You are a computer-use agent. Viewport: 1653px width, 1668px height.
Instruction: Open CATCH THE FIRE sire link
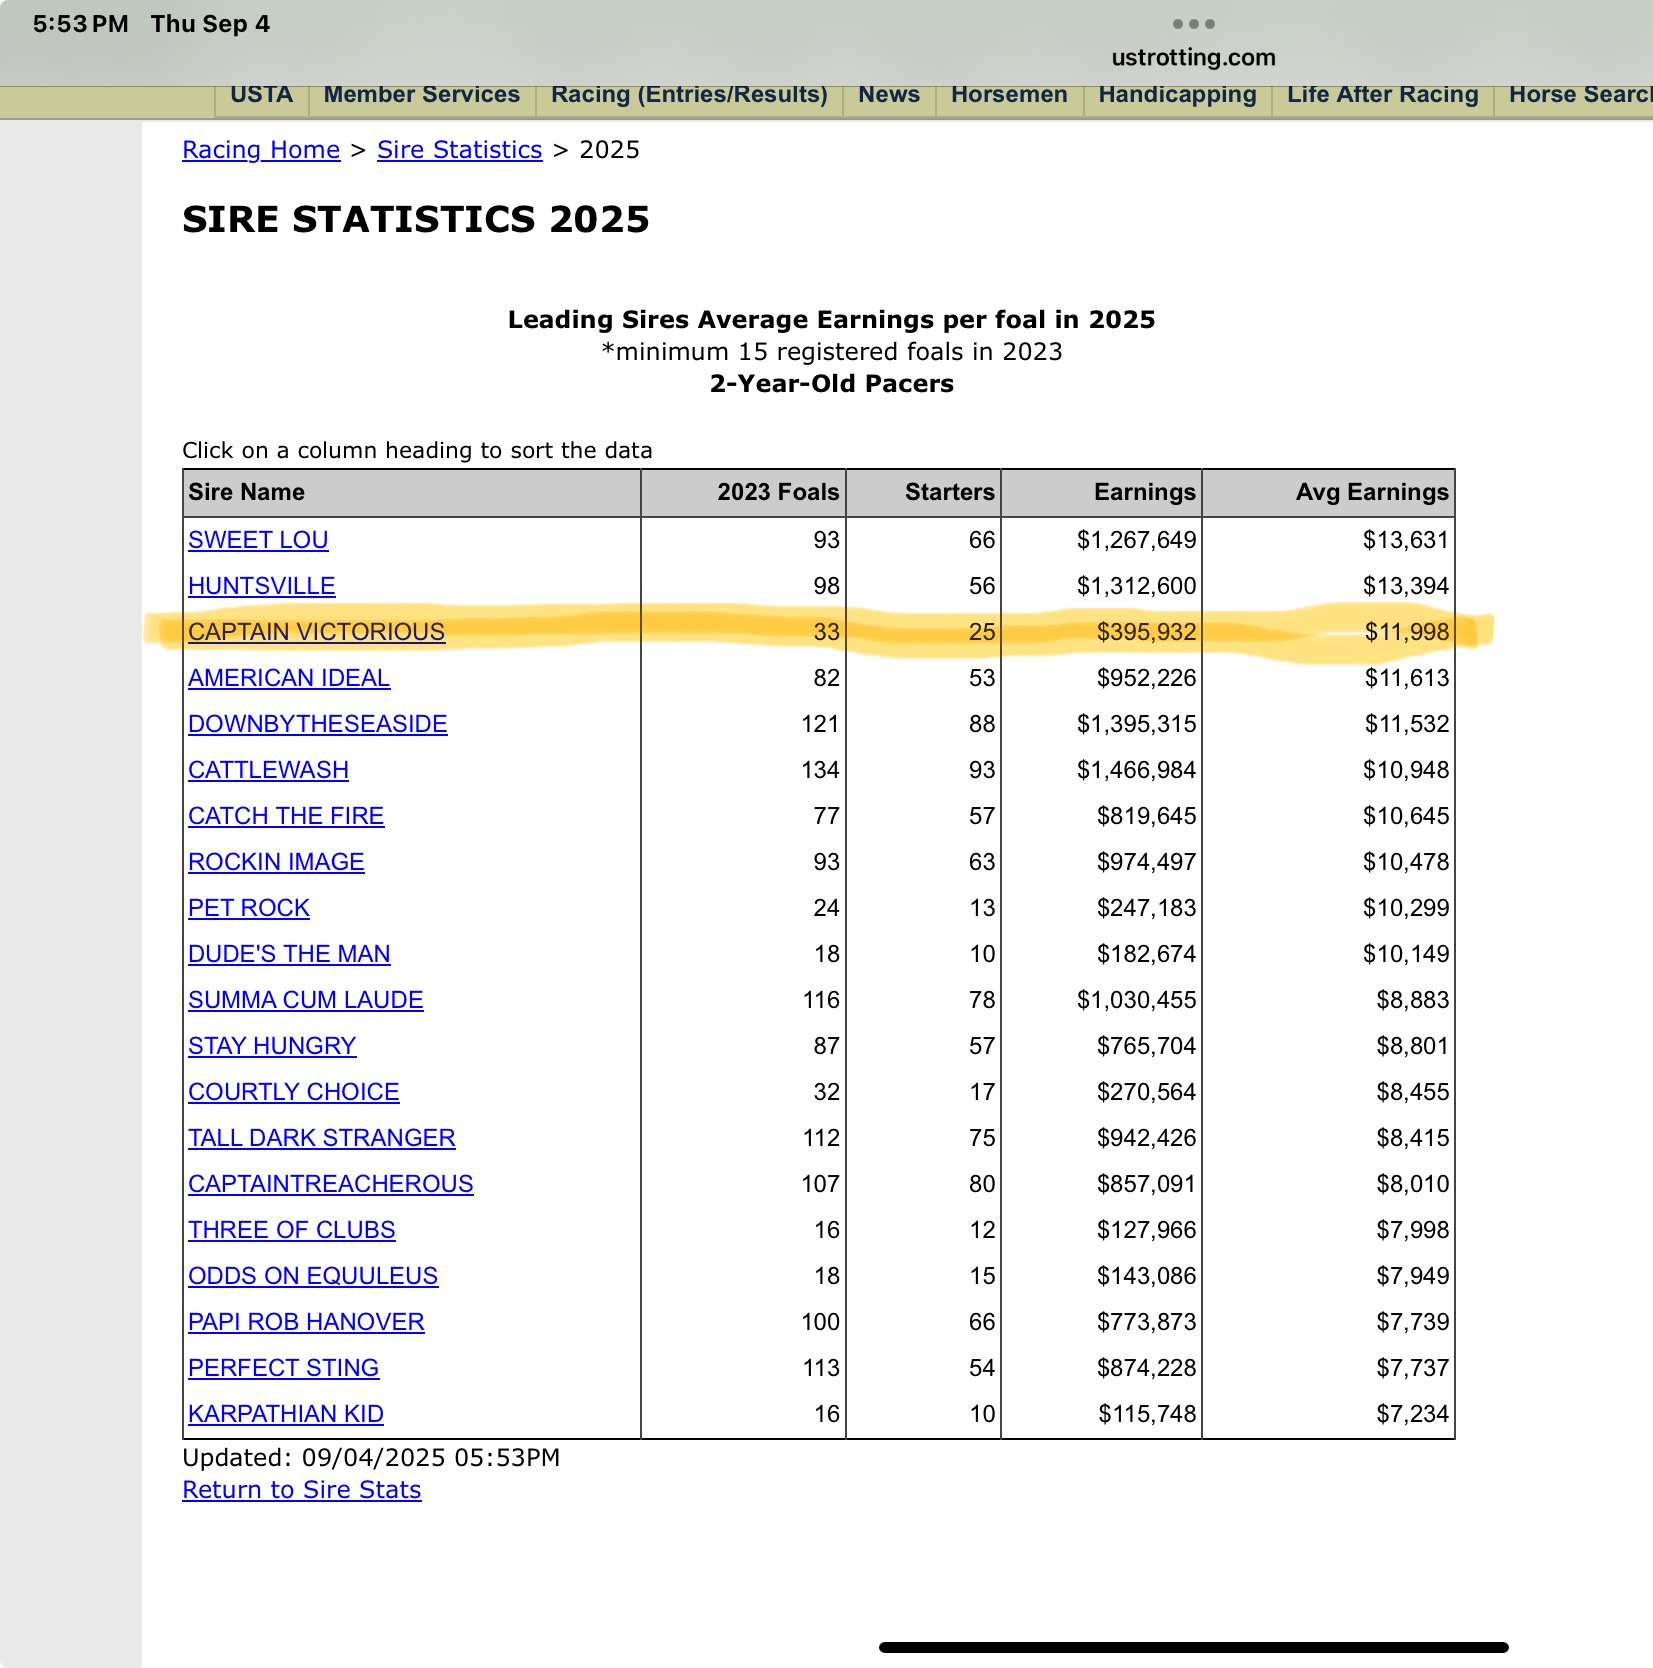(x=286, y=816)
